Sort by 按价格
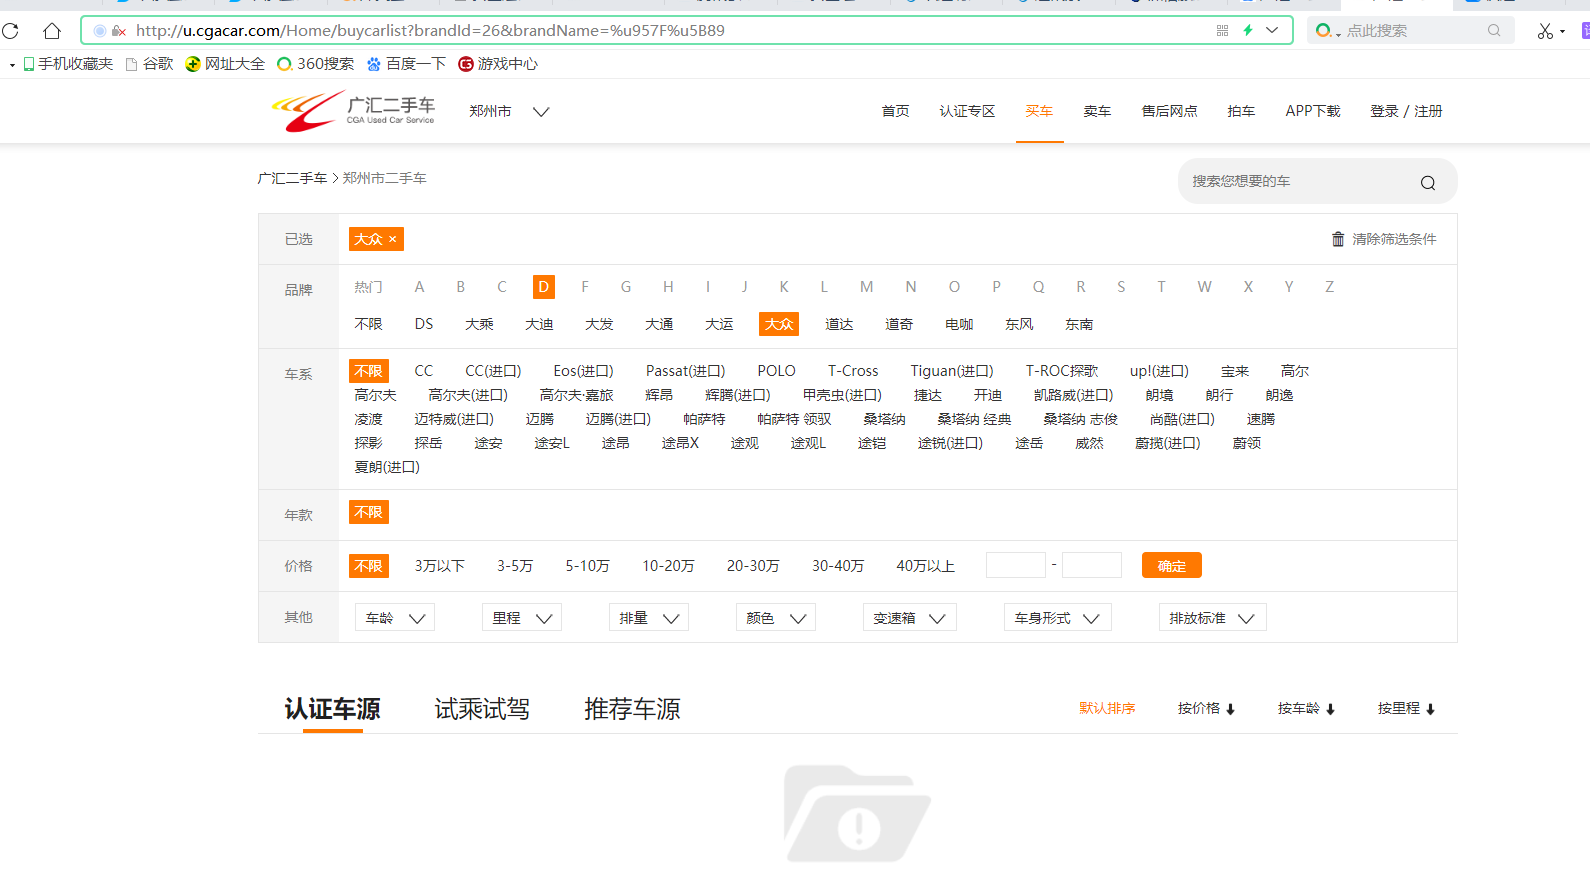Image resolution: width=1590 pixels, height=892 pixels. (x=1206, y=708)
